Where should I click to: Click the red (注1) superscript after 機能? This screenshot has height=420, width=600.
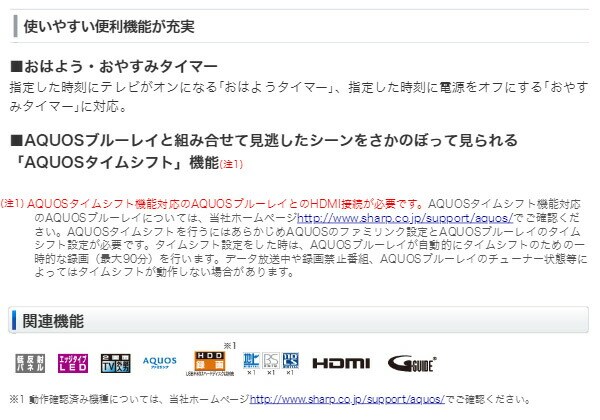(x=231, y=164)
